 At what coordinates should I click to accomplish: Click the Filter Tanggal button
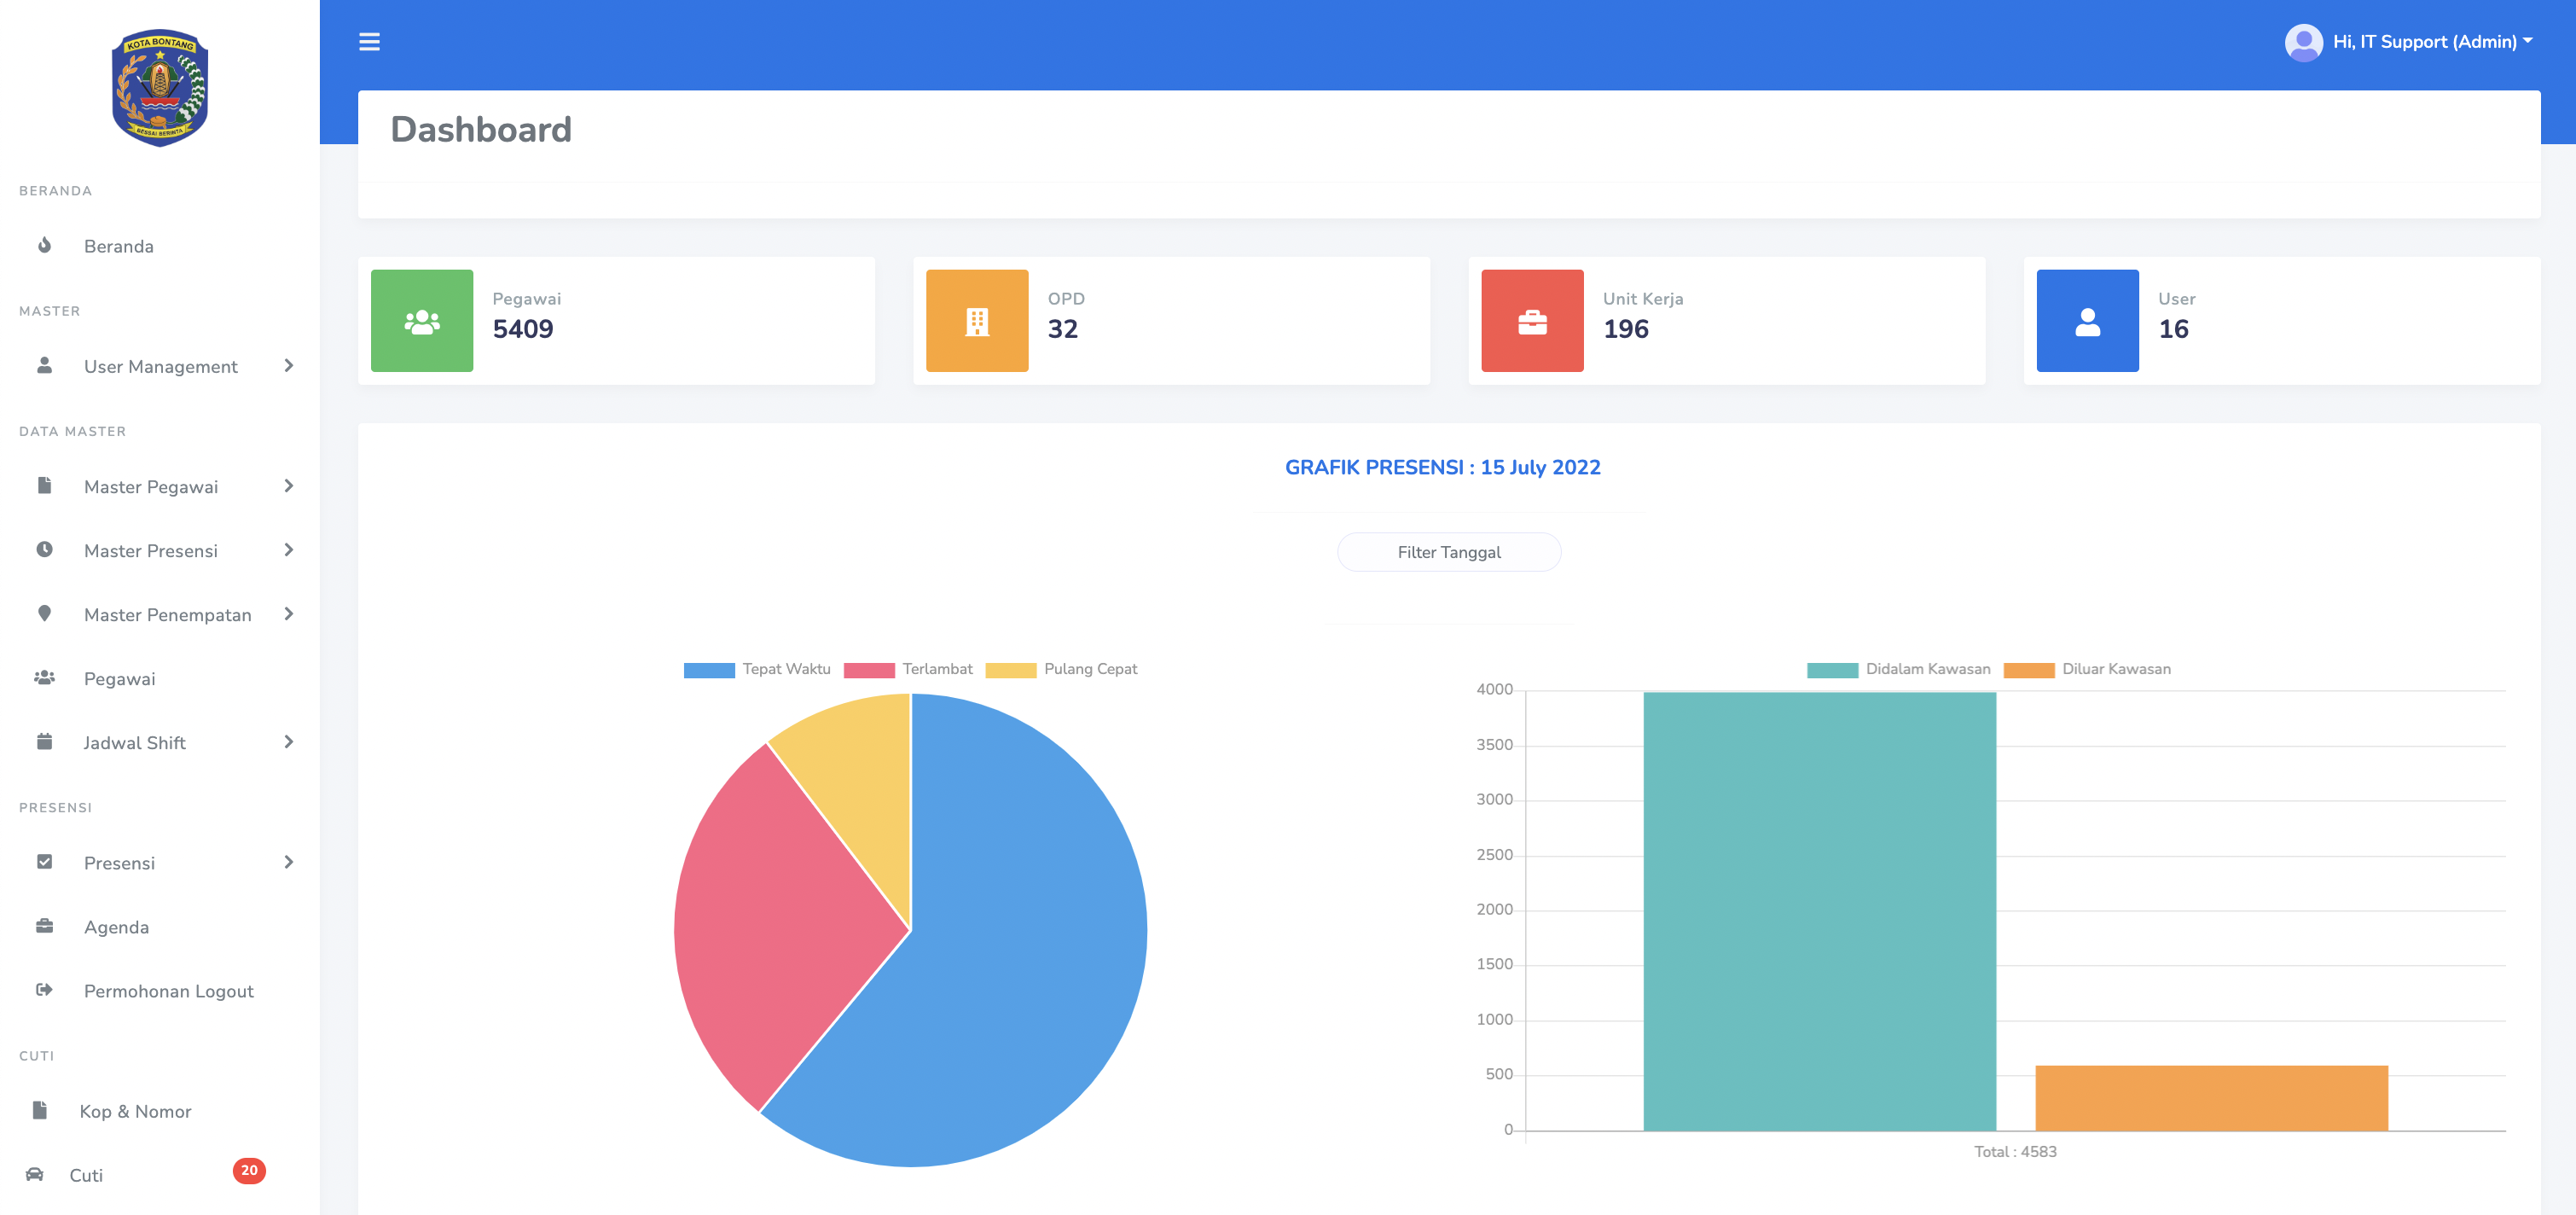tap(1448, 552)
